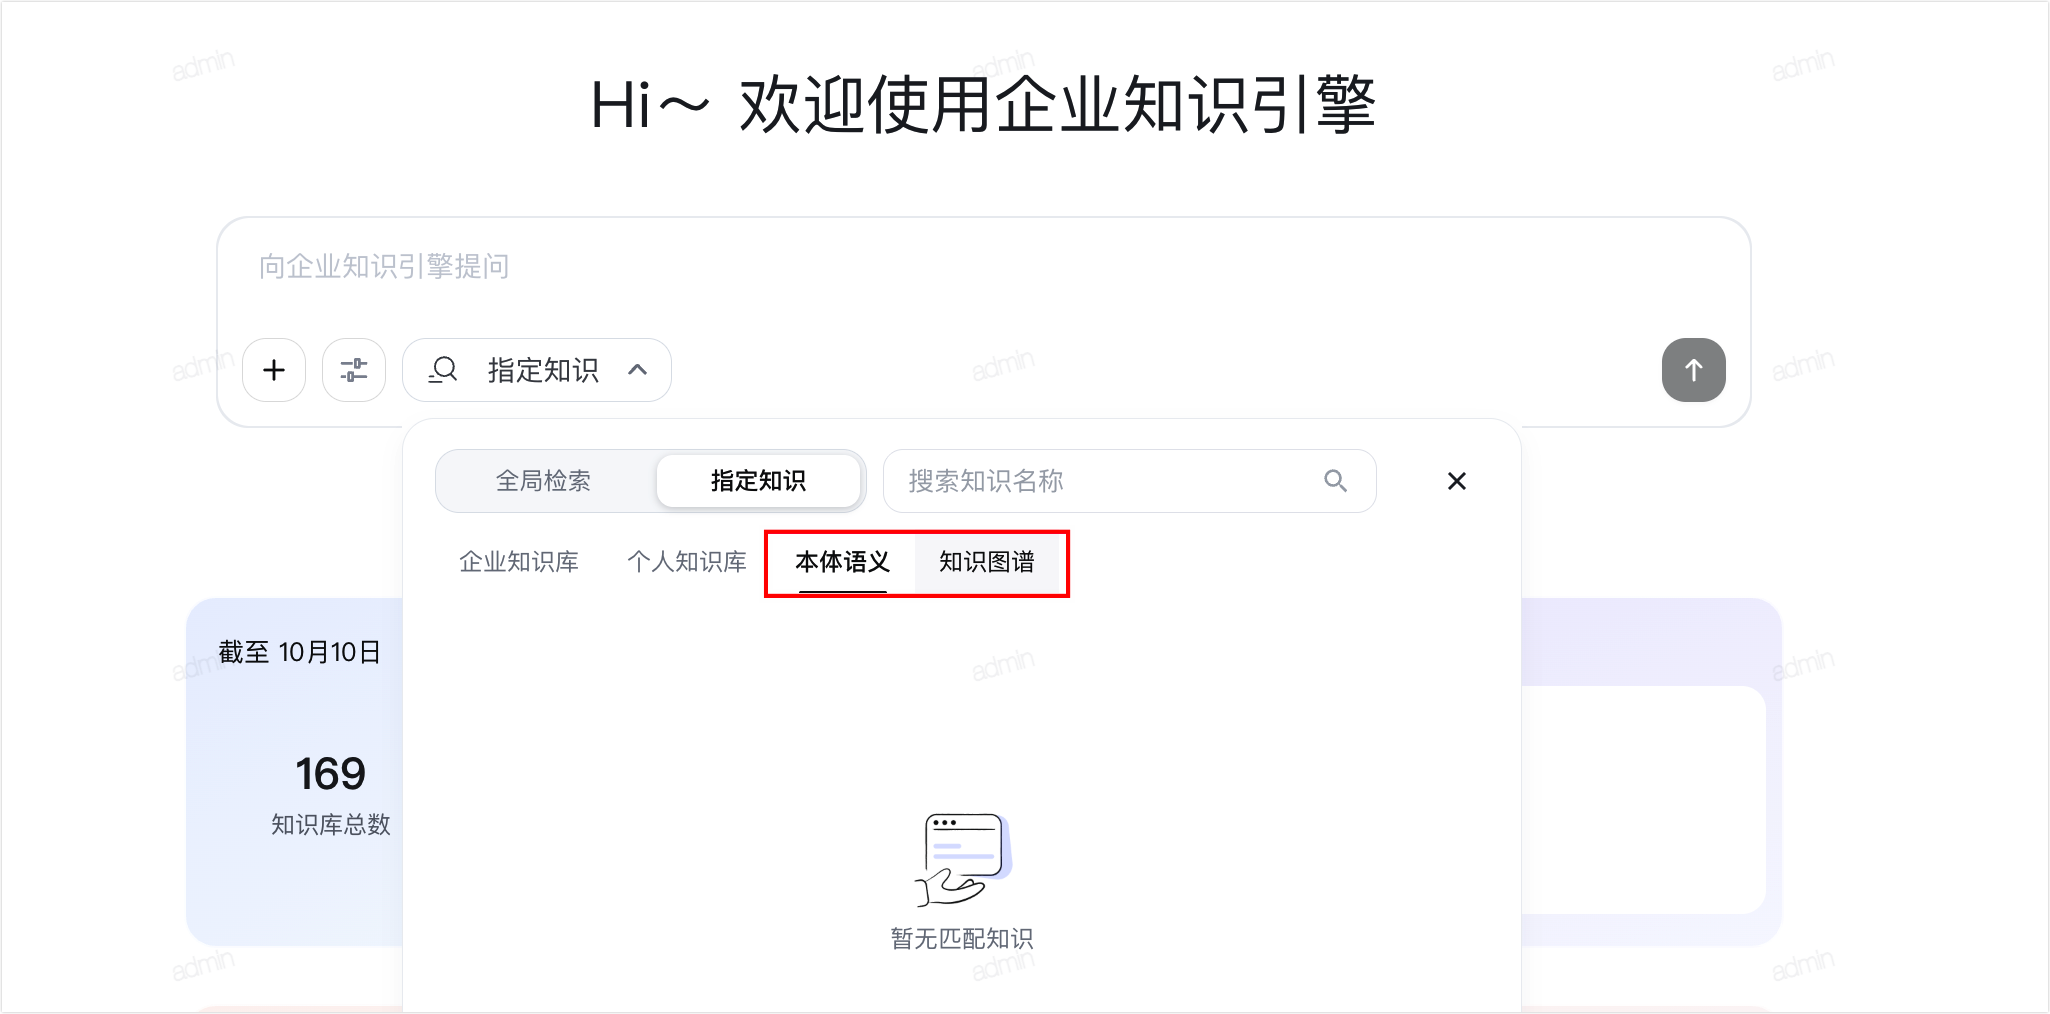Close the knowledge selection popup
The width and height of the screenshot is (2050, 1014).
(1457, 481)
